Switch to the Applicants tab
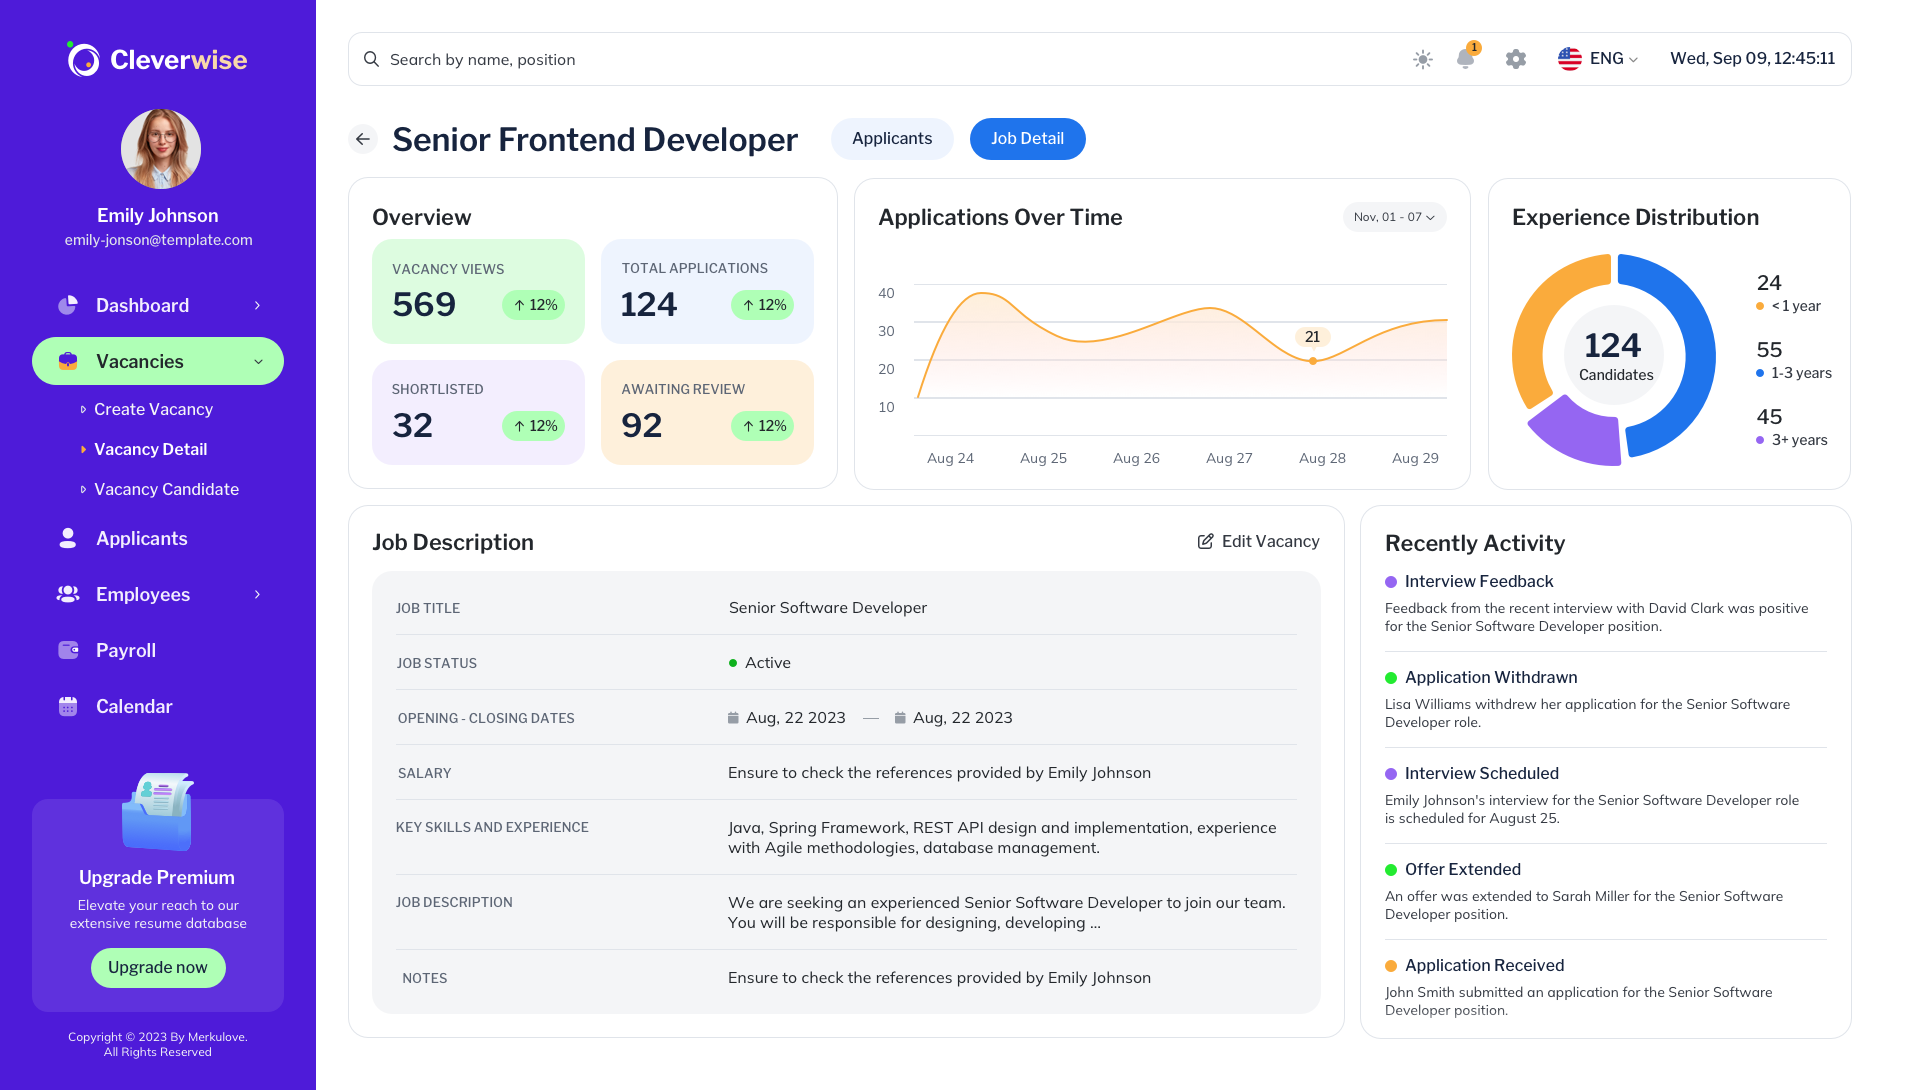Viewport: 1920px width, 1090px height. (891, 139)
